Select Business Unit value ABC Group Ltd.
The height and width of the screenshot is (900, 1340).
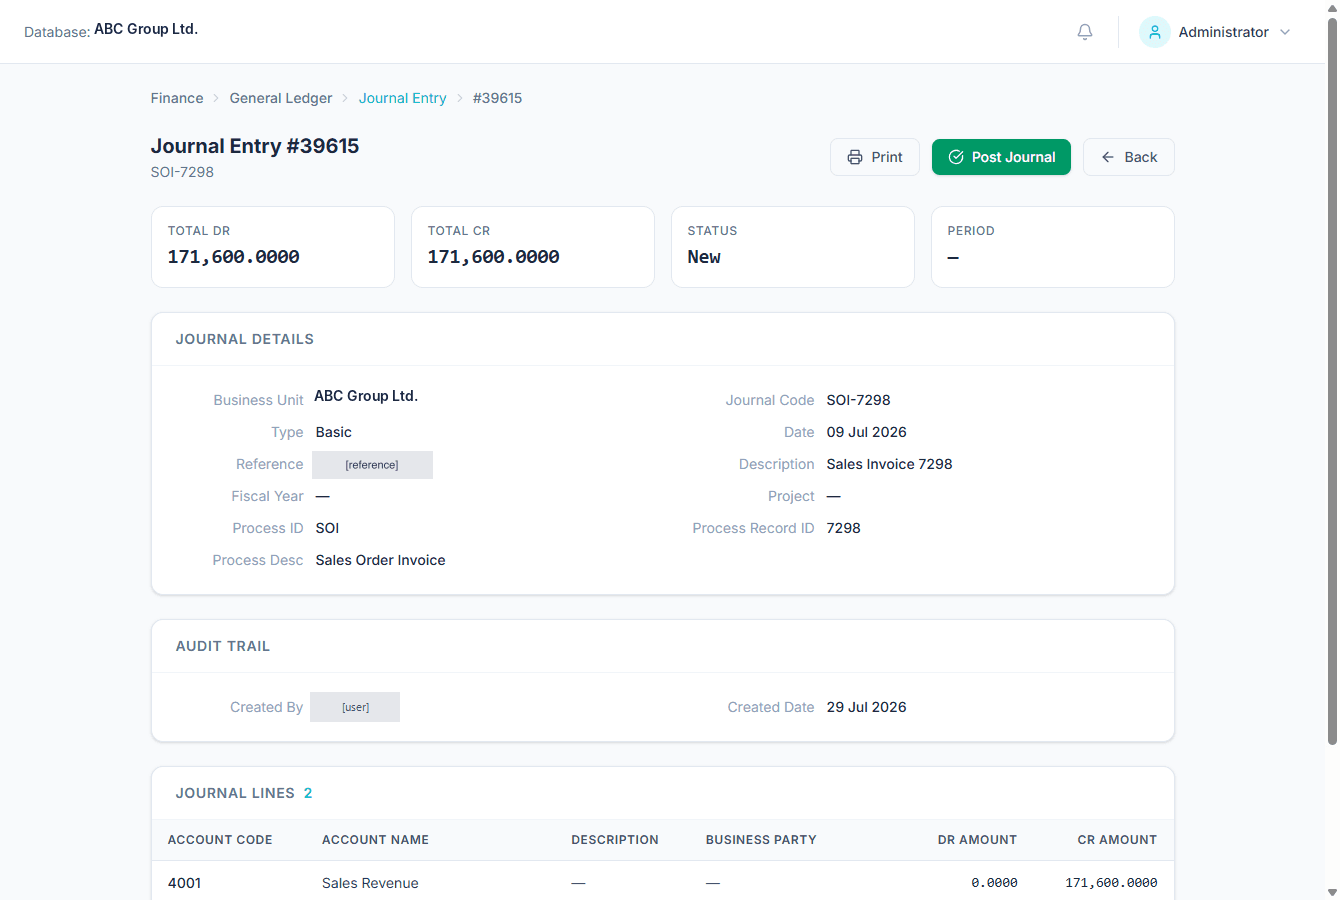click(366, 396)
